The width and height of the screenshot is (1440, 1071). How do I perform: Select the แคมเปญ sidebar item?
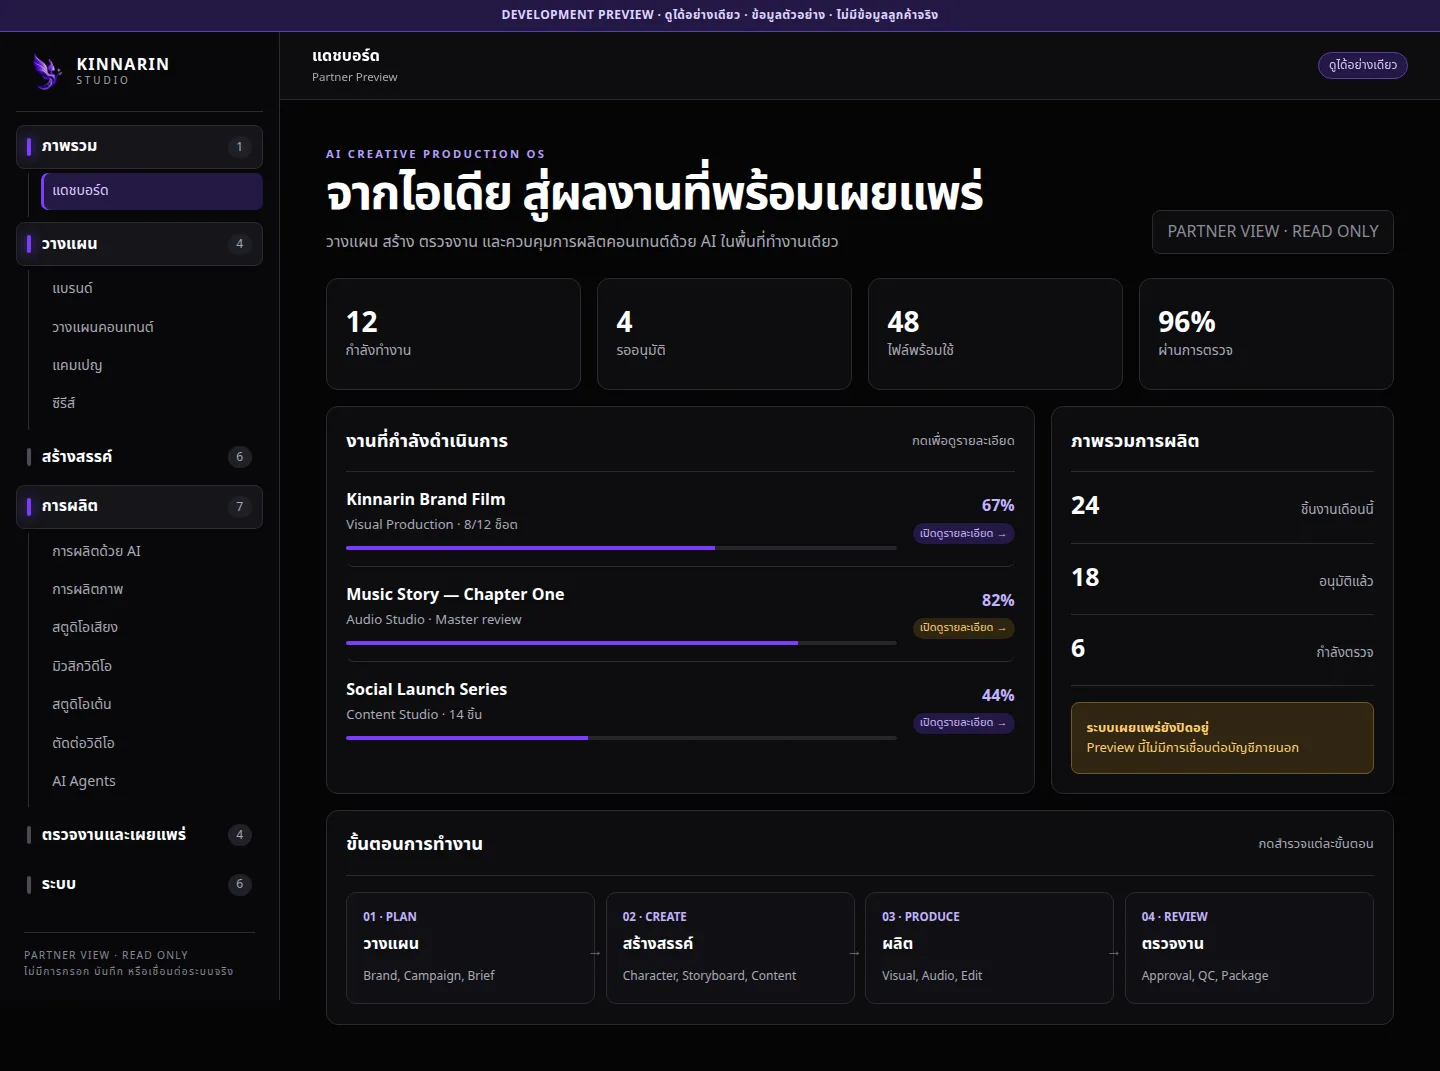tap(152, 366)
